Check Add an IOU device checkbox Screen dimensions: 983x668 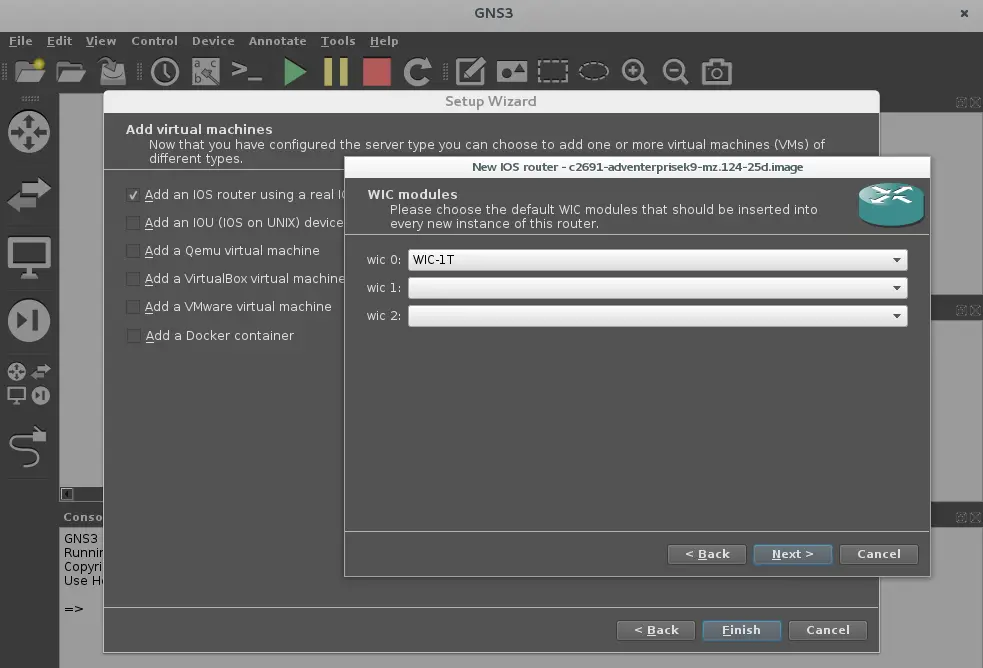point(133,223)
